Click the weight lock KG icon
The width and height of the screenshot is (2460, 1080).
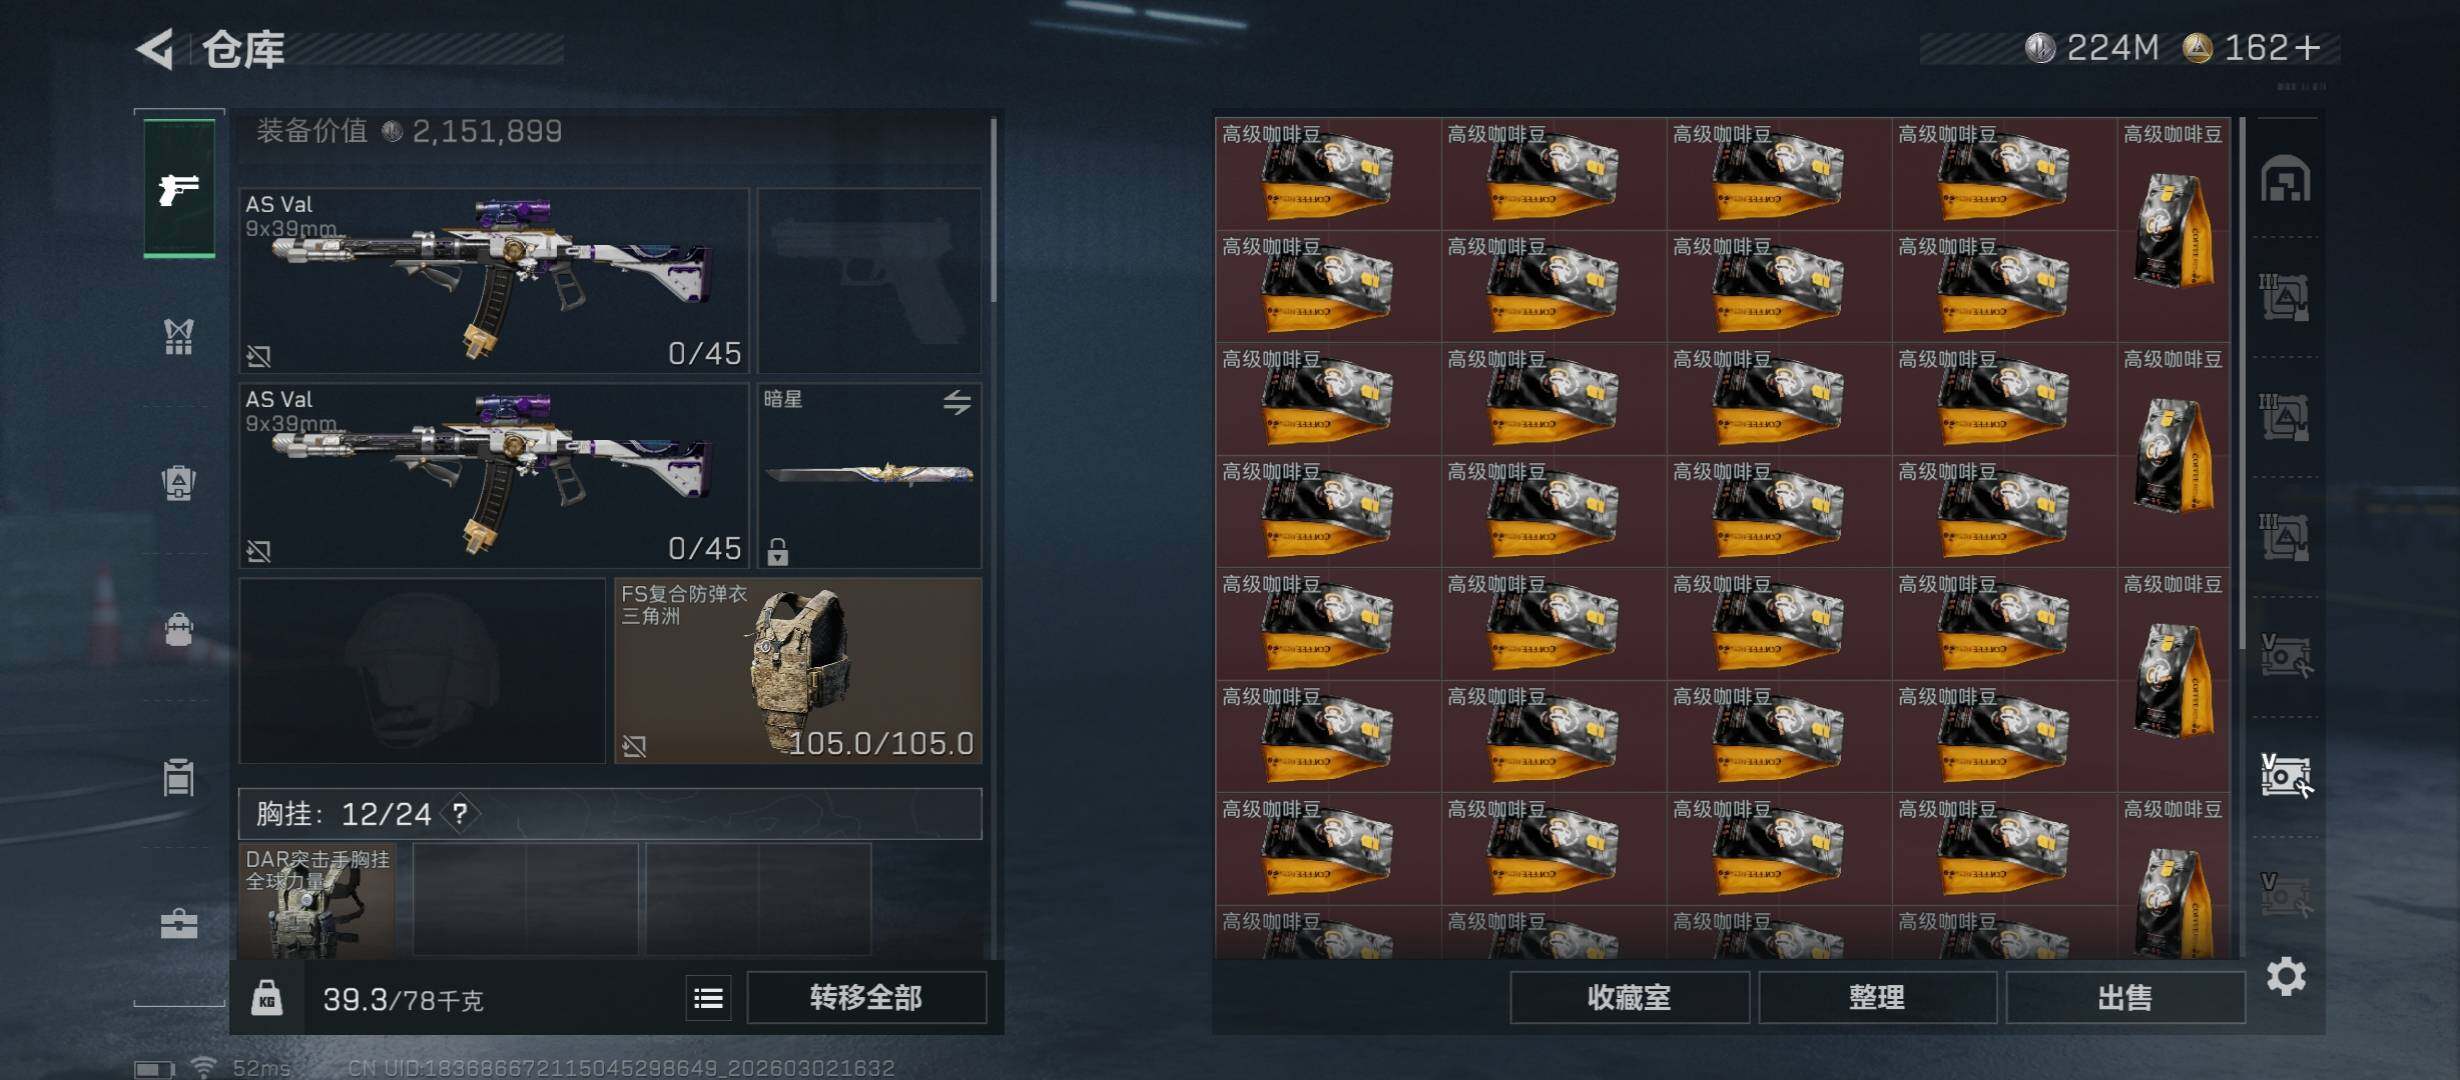click(x=267, y=998)
